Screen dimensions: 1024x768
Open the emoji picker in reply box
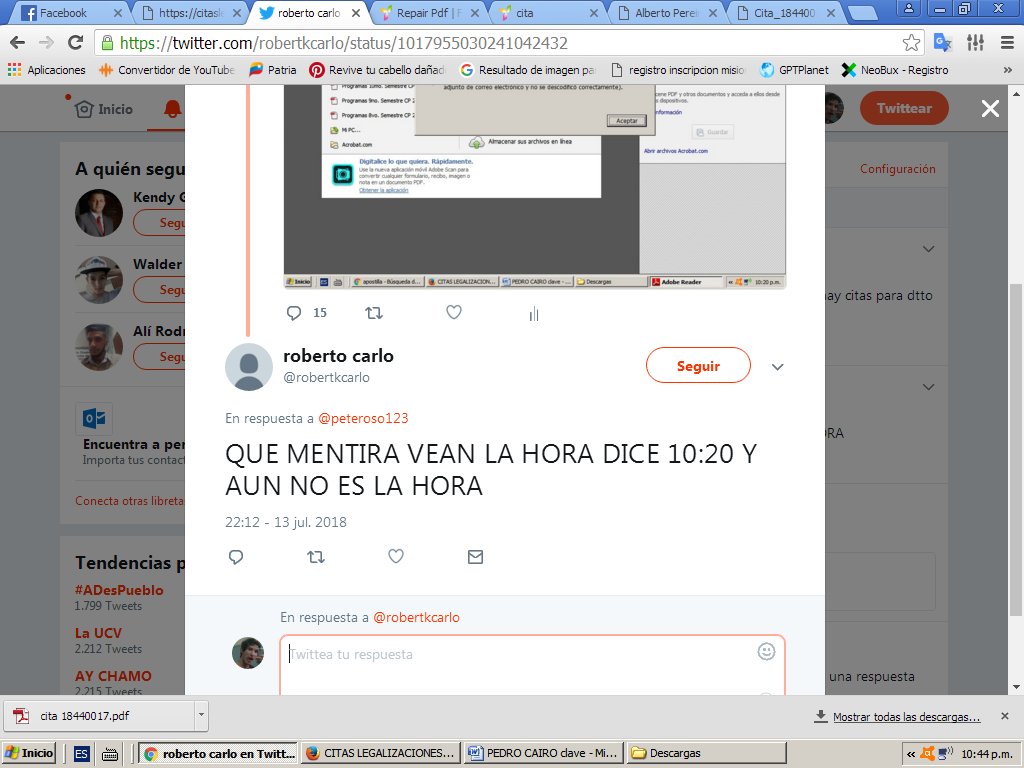[x=766, y=651]
